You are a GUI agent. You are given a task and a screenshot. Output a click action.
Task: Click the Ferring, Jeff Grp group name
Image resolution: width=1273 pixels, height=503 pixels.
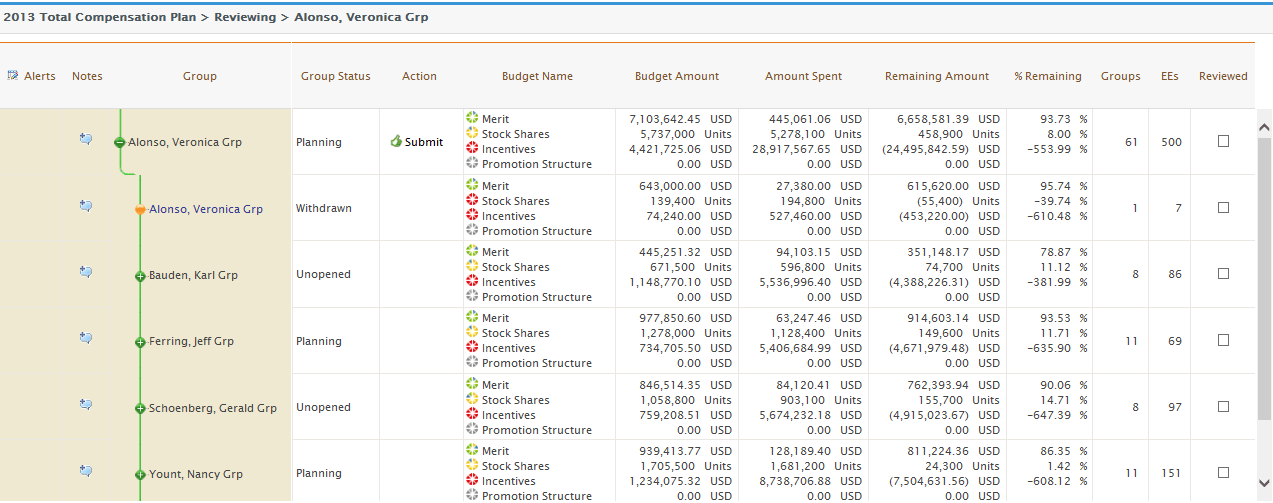pos(191,341)
